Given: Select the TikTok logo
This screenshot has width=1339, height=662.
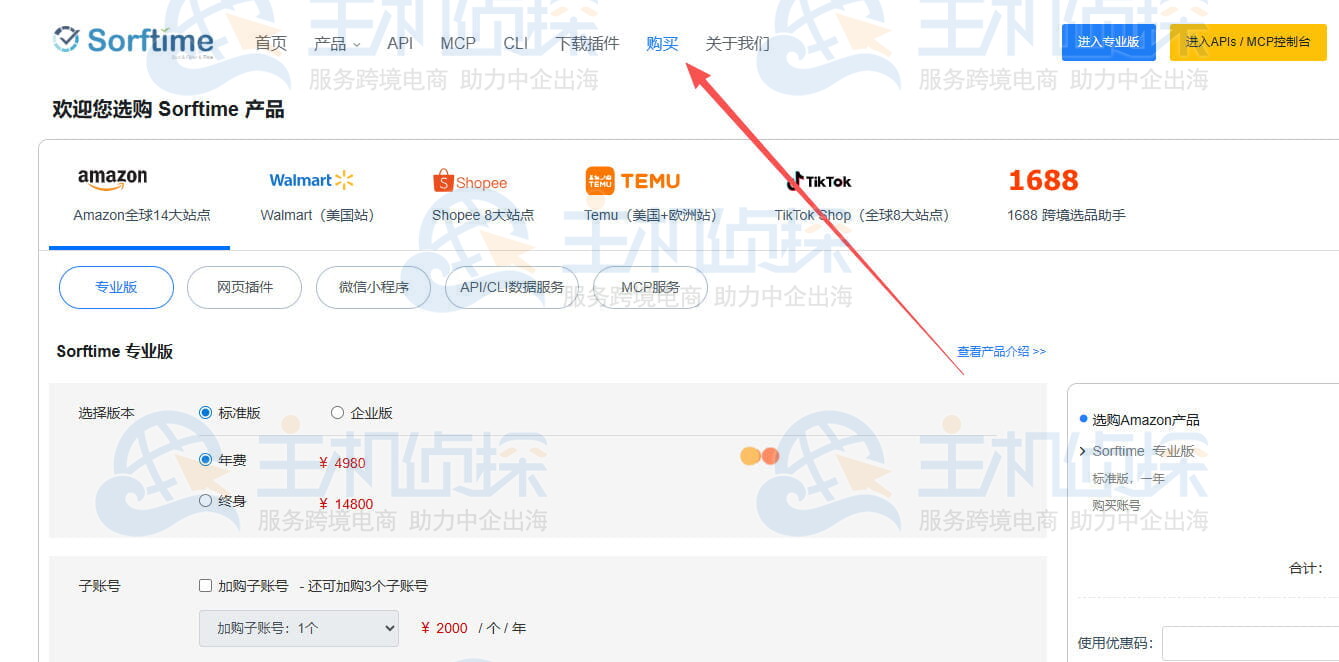Looking at the screenshot, I should click(x=819, y=181).
